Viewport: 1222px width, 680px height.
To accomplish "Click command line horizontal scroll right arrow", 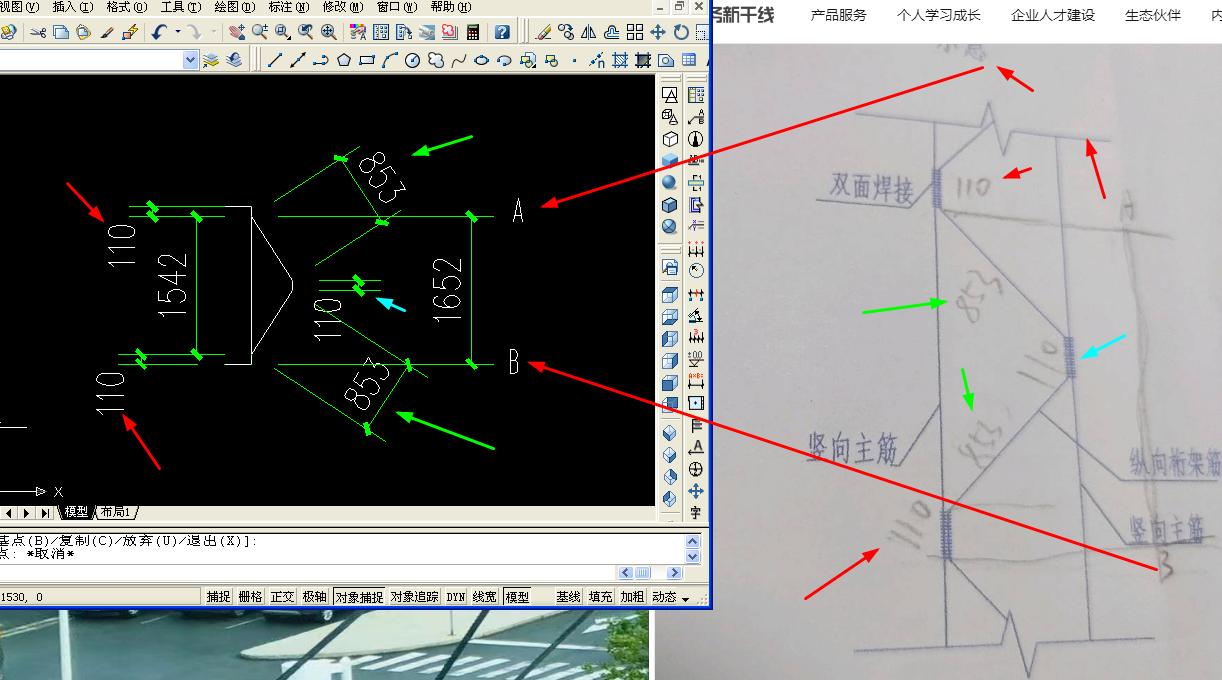I will click(x=674, y=573).
